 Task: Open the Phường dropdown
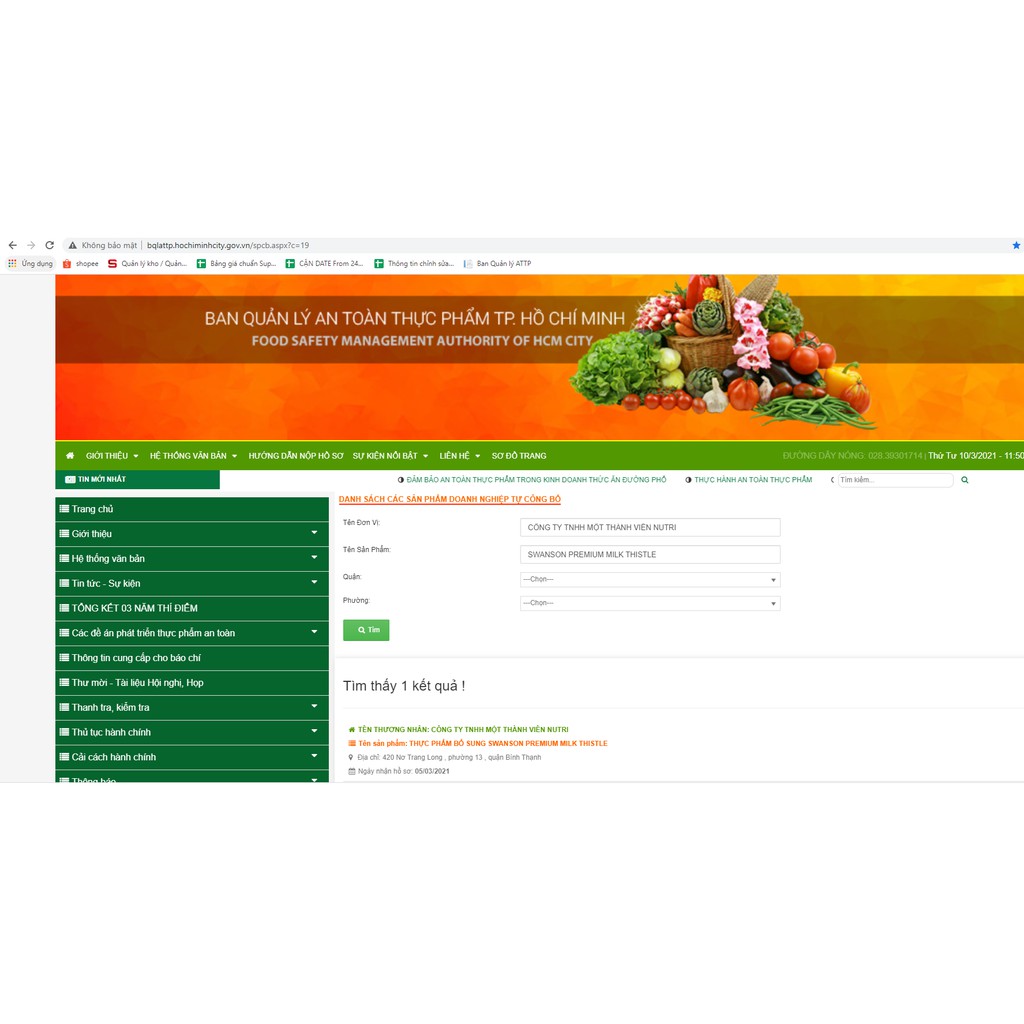pyautogui.click(x=649, y=603)
